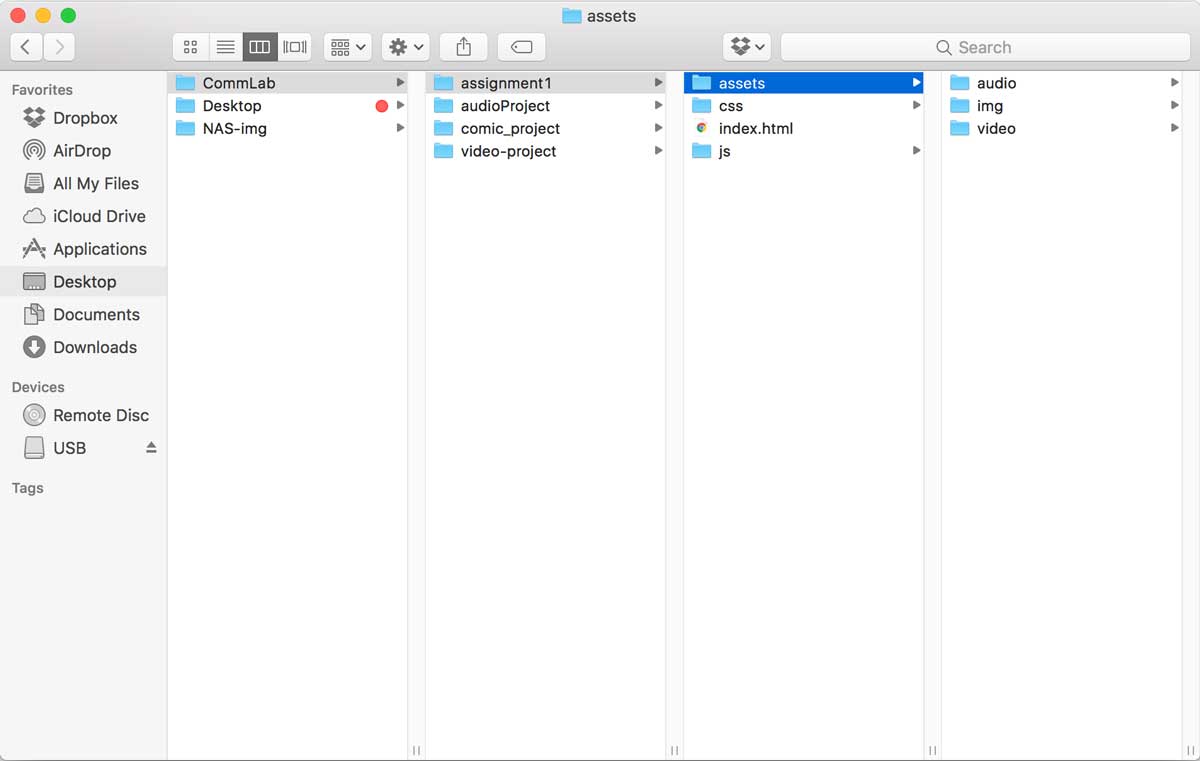Open AirDrop in the sidebar
1200x761 pixels.
(84, 151)
